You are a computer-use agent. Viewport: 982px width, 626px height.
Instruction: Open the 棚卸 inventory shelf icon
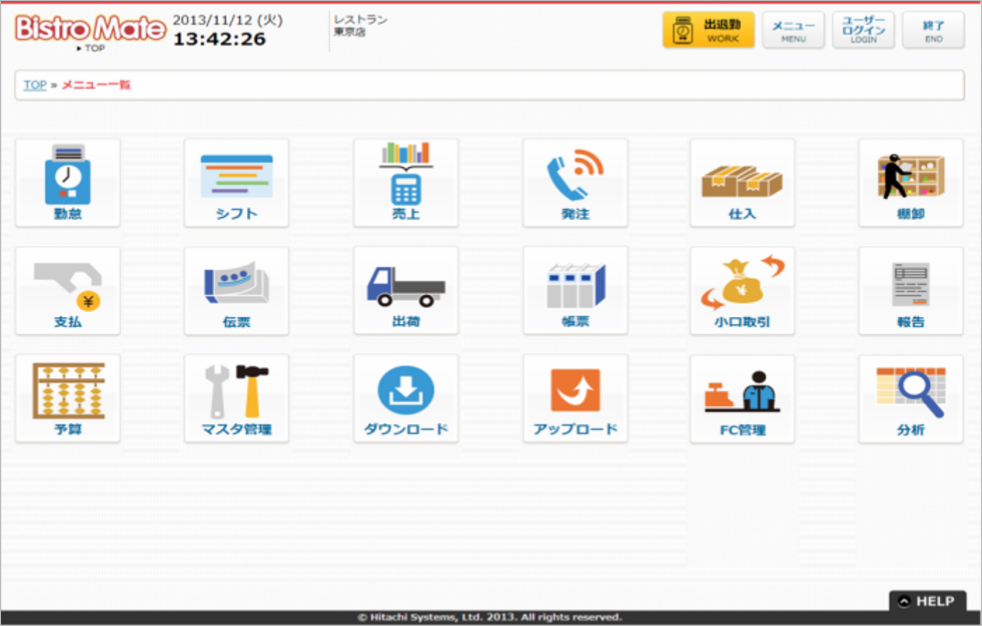(910, 182)
